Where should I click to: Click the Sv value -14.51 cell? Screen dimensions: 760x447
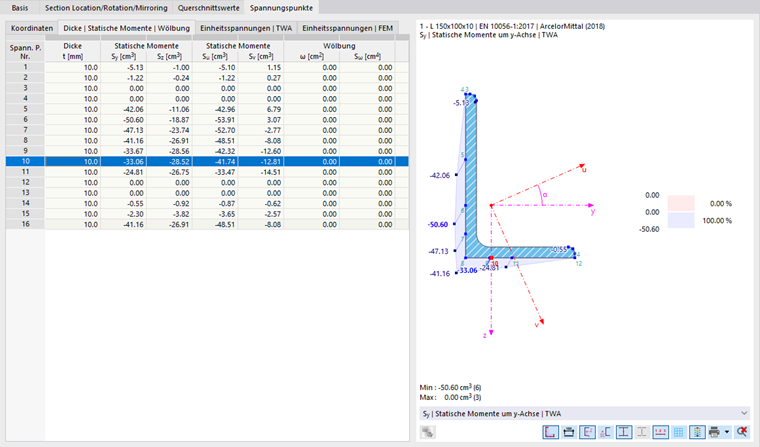coord(261,172)
